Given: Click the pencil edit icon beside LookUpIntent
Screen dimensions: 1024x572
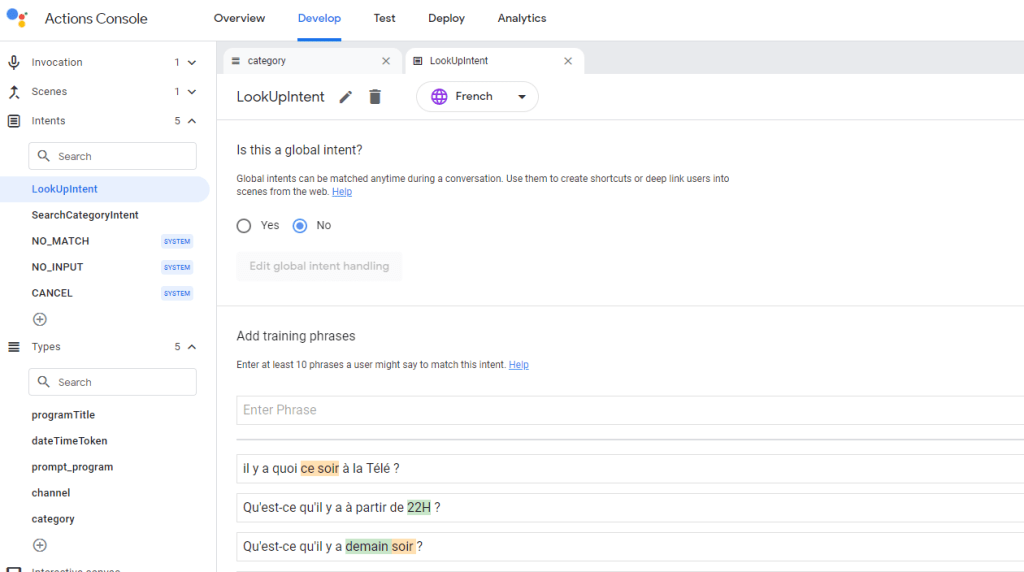Looking at the screenshot, I should pos(346,97).
